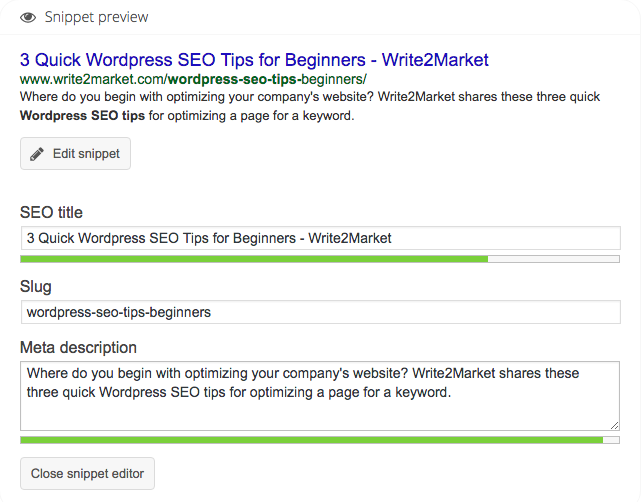Click the eye icon beside Snippet preview

click(x=28, y=18)
